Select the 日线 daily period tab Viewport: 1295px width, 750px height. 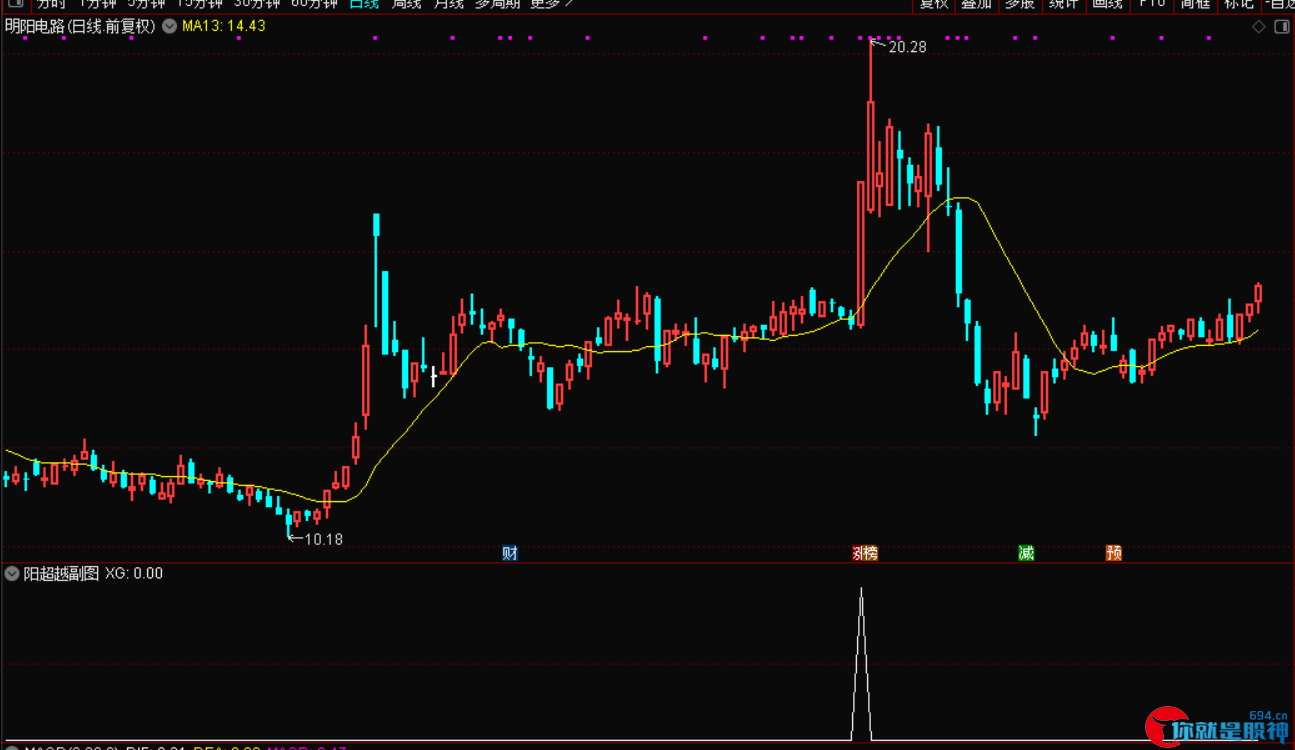coord(364,4)
